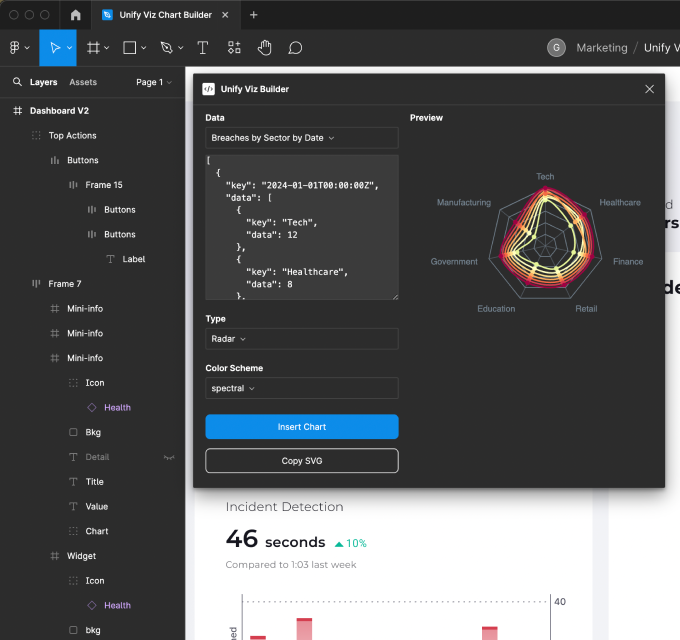Image resolution: width=680 pixels, height=640 pixels.
Task: Select the Hand tool
Action: click(265, 47)
